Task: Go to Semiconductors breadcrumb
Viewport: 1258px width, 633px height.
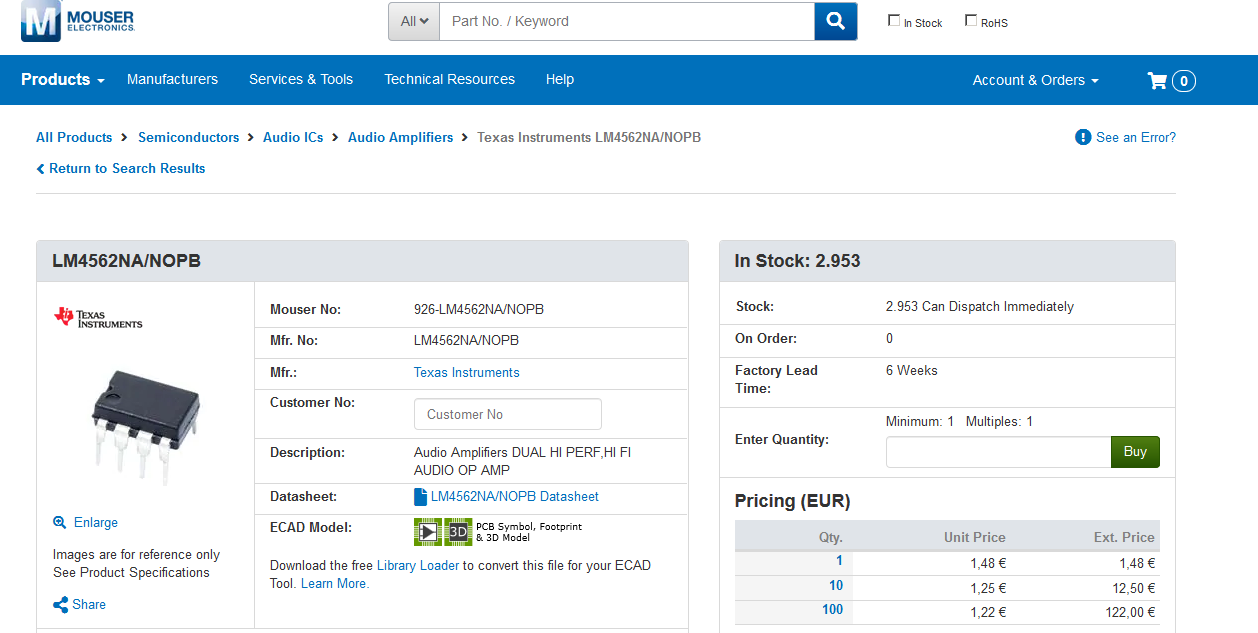Action: pos(189,137)
